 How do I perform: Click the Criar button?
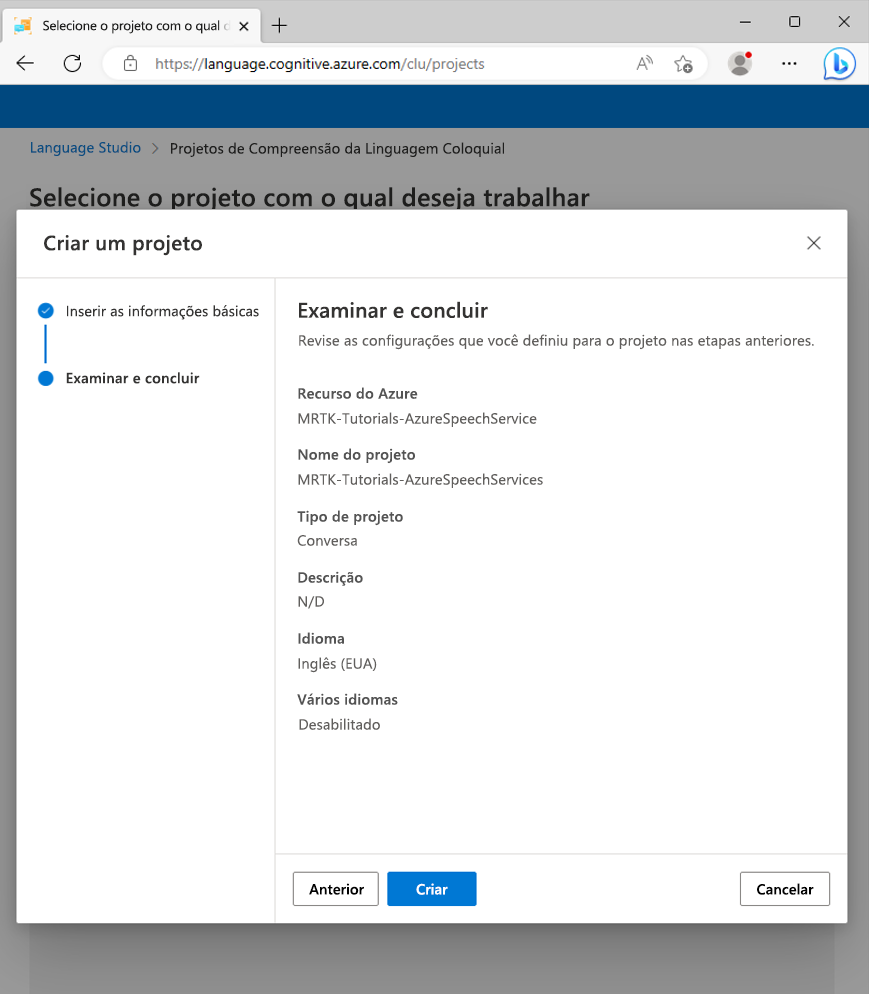(432, 889)
